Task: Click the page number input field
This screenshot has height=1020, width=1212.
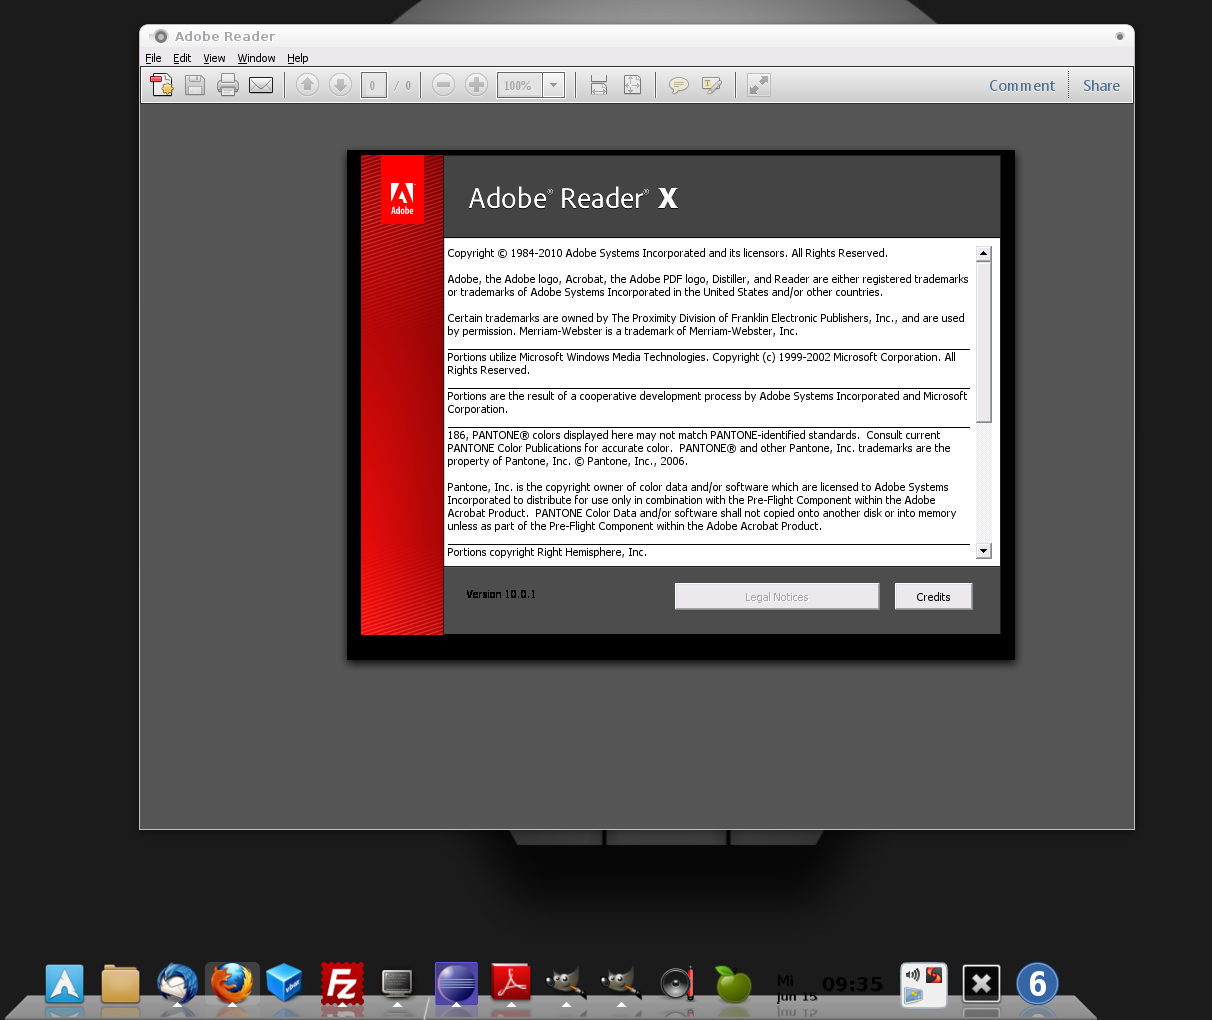Action: 373,85
